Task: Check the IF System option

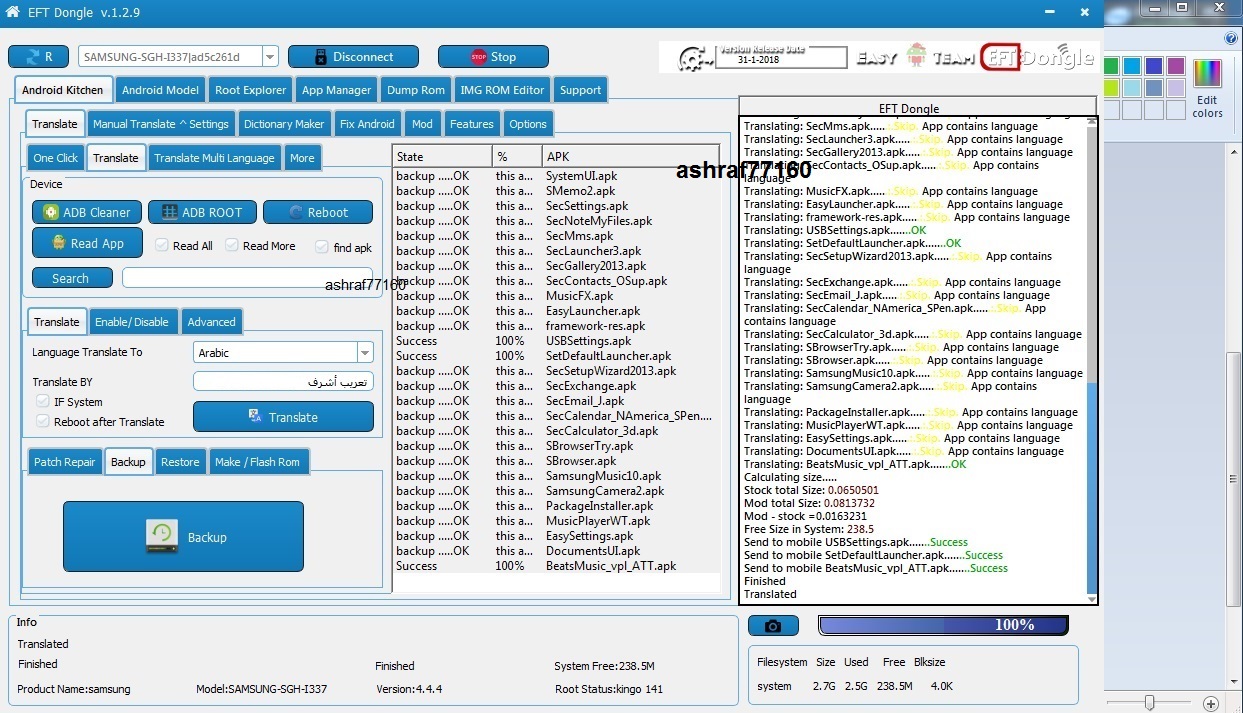Action: click(x=43, y=401)
